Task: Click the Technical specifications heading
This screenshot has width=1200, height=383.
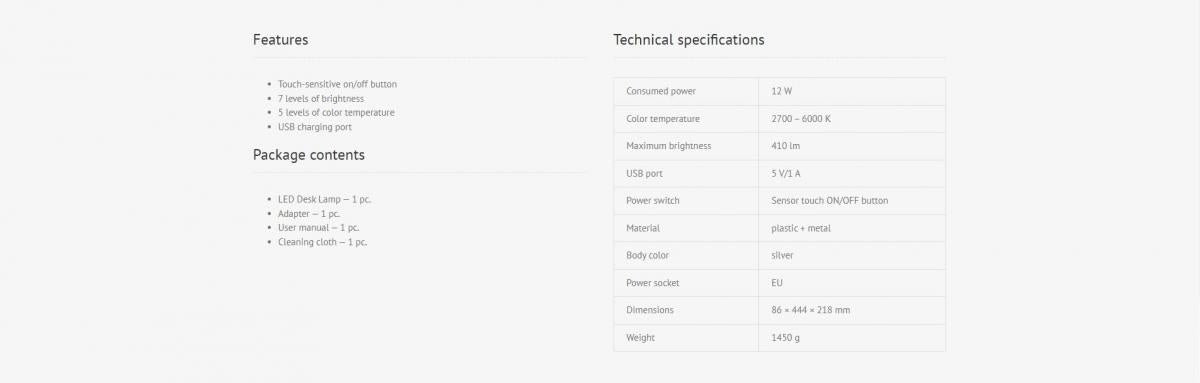Action: (689, 40)
